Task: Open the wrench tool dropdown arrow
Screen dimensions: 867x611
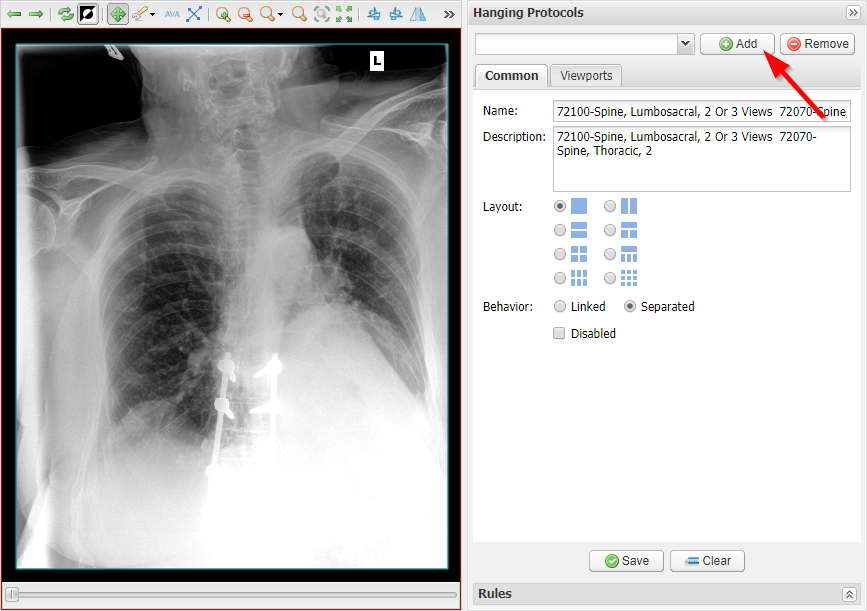Action: coord(153,14)
